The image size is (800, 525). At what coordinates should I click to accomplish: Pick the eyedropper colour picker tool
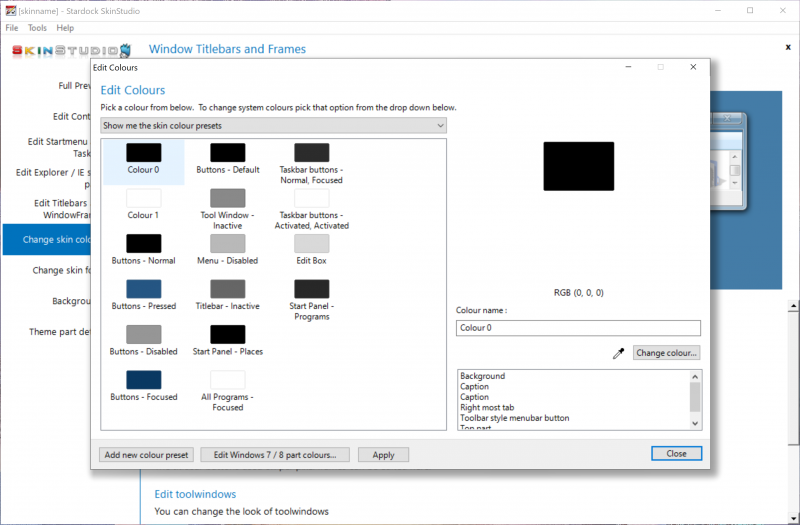618,353
